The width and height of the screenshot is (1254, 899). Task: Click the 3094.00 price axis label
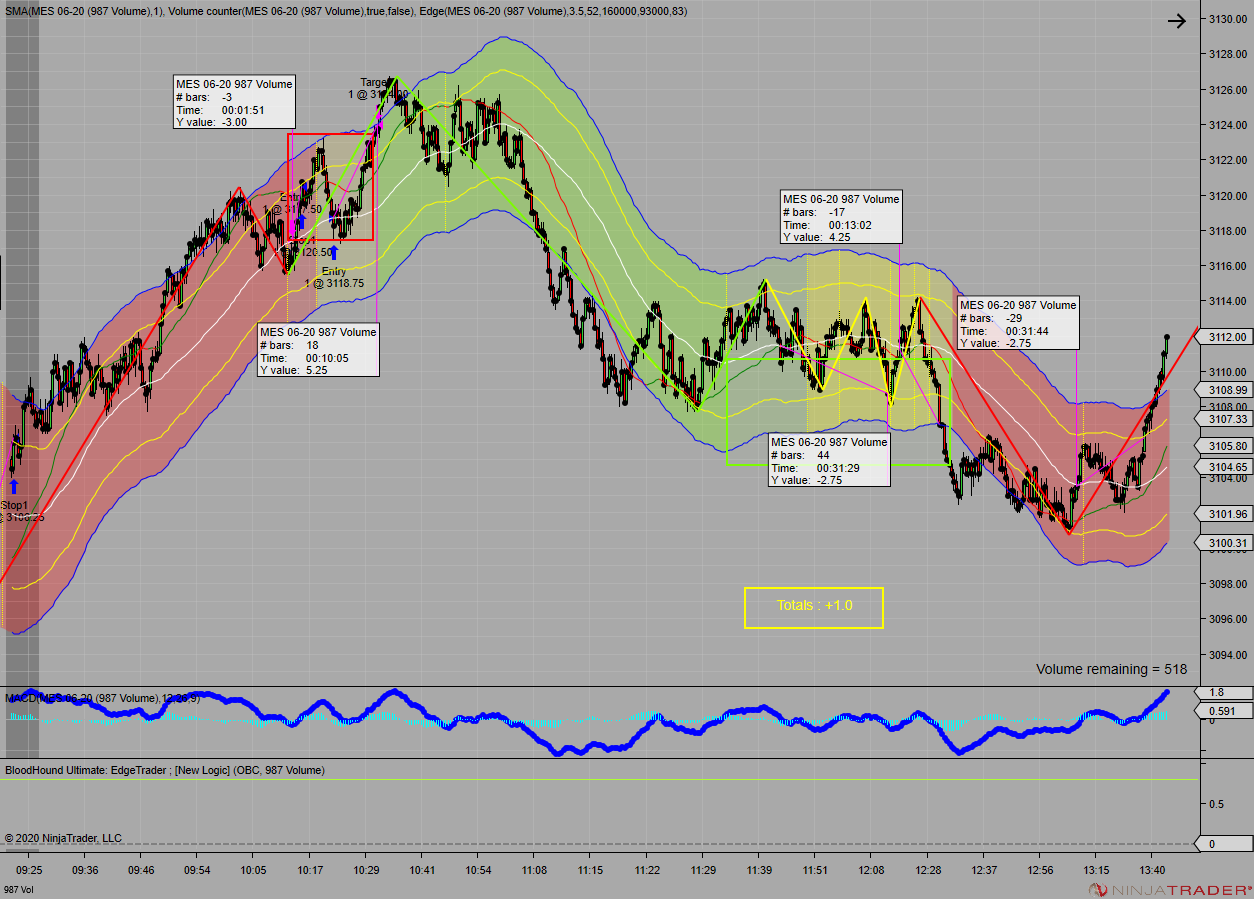(1226, 655)
